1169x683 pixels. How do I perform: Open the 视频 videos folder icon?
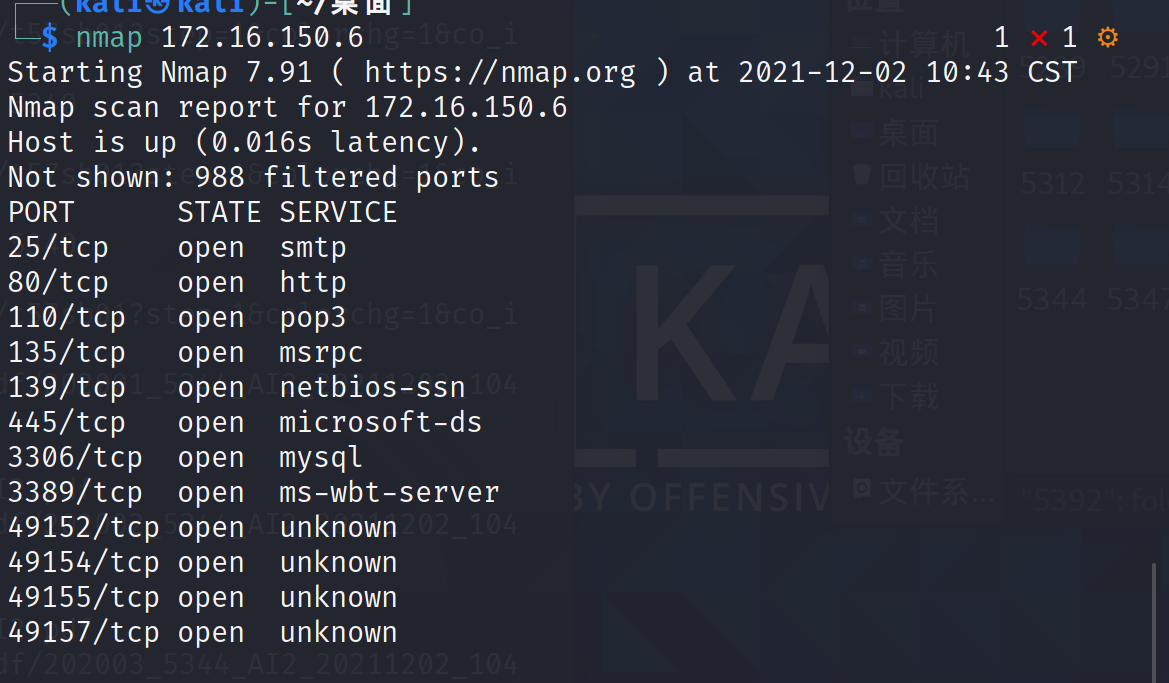pyautogui.click(x=862, y=351)
